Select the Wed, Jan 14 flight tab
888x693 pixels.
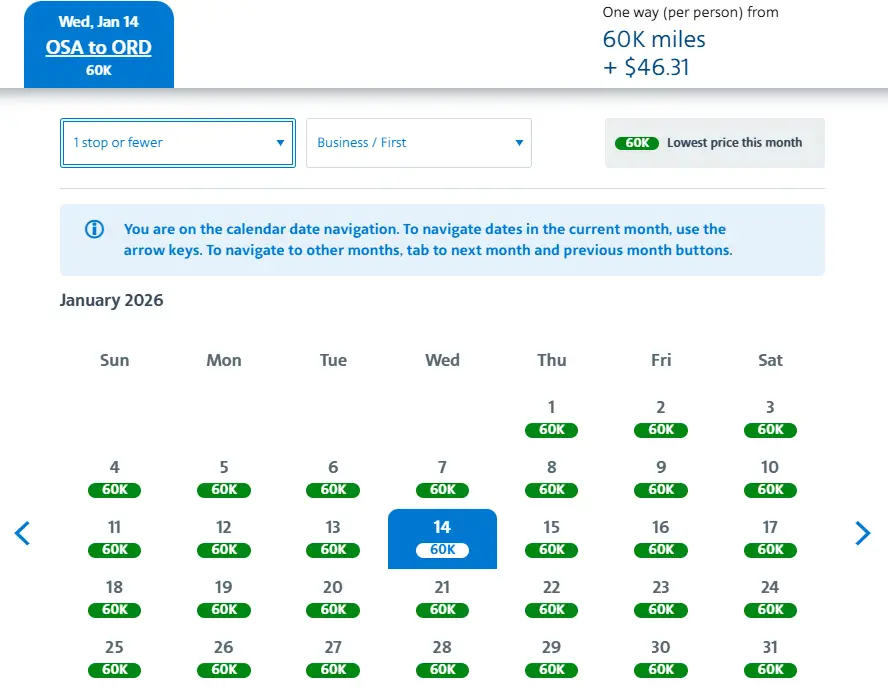[x=99, y=45]
